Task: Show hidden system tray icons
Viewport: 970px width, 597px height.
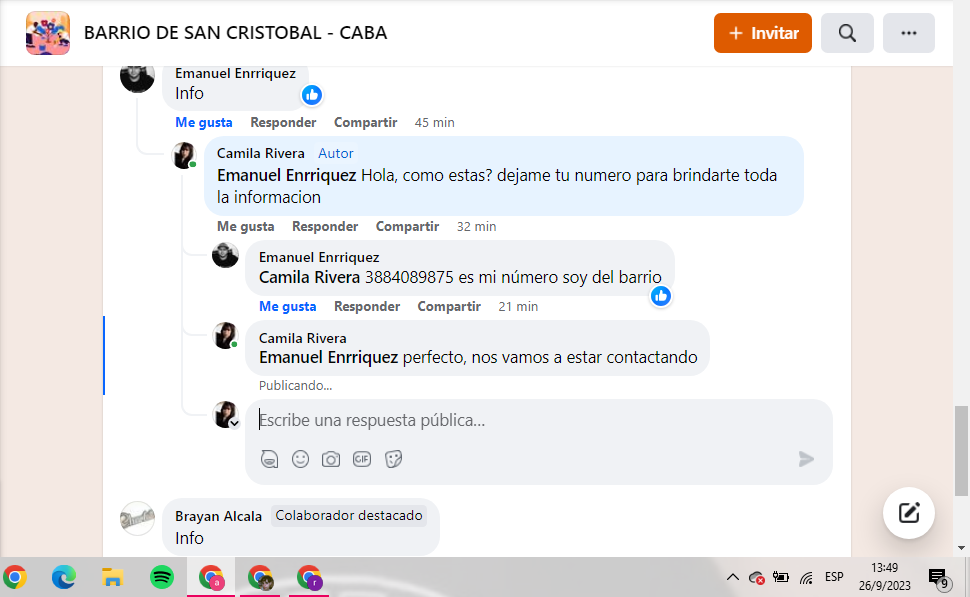Action: tap(732, 577)
